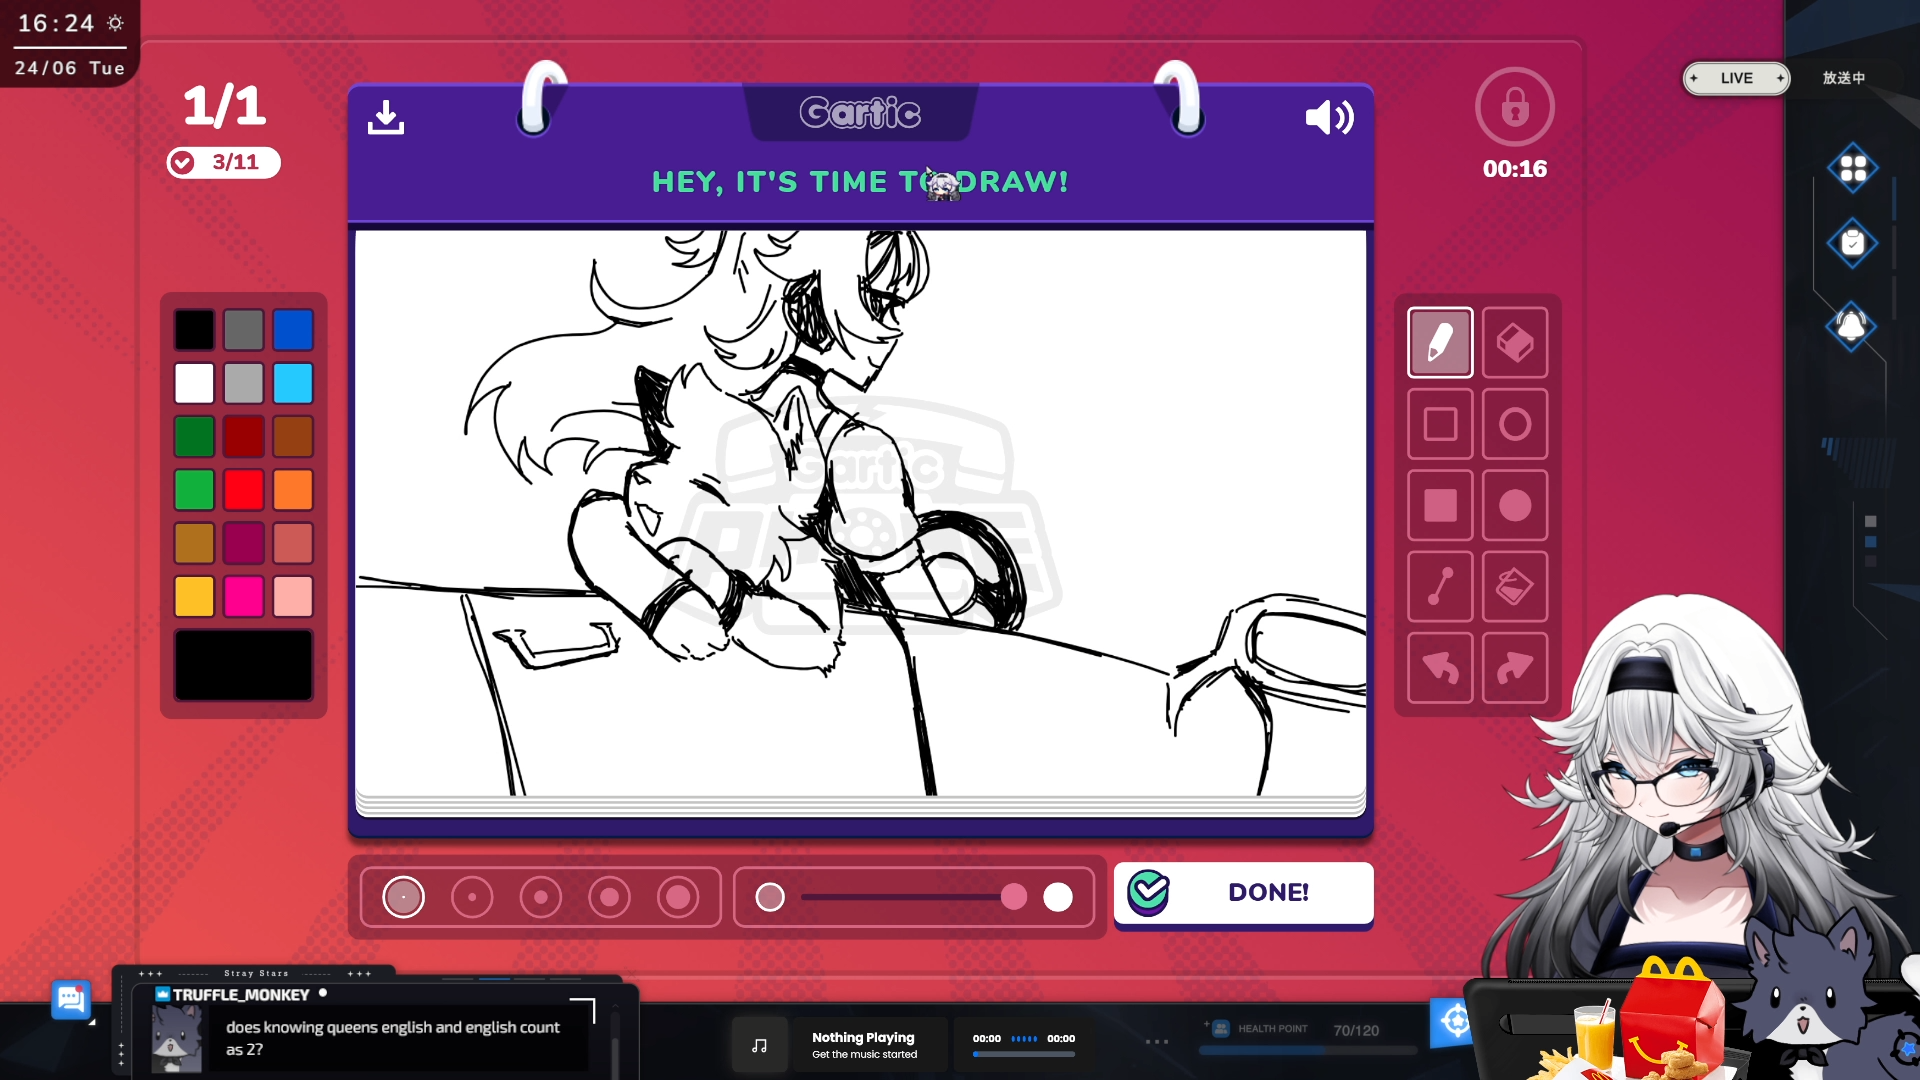Click the Gartic logo
1920x1080 pixels.
click(x=860, y=113)
